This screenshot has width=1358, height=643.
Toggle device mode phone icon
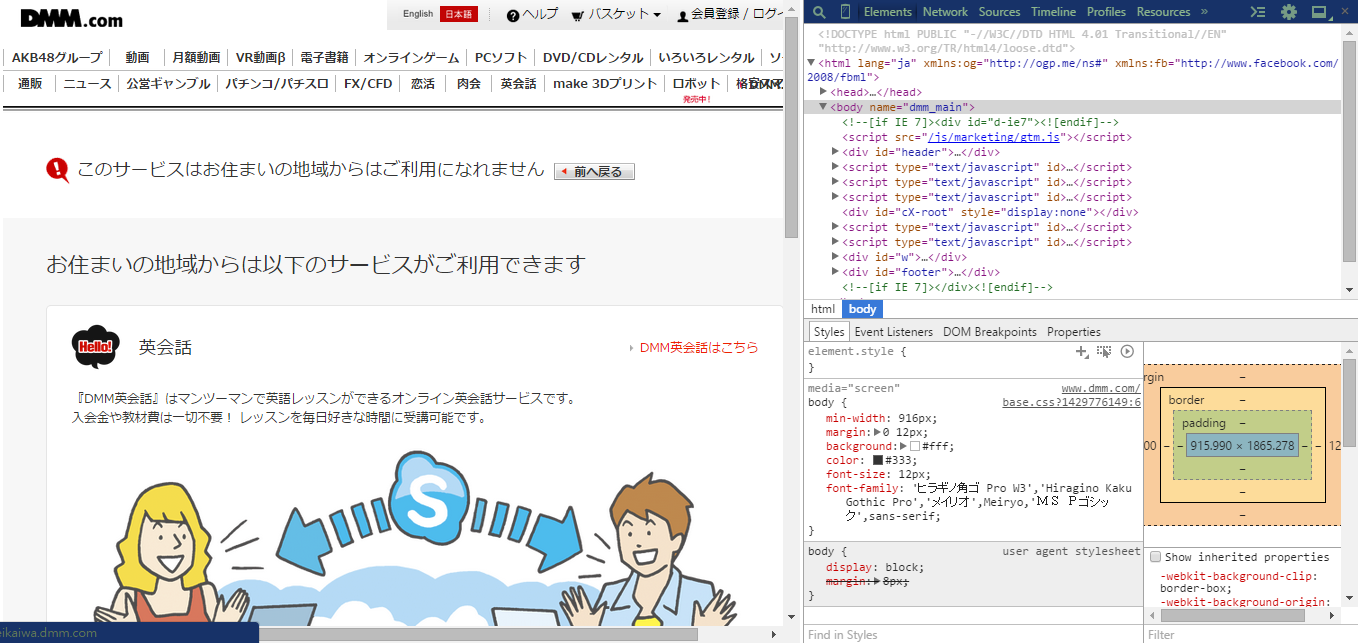[x=845, y=12]
